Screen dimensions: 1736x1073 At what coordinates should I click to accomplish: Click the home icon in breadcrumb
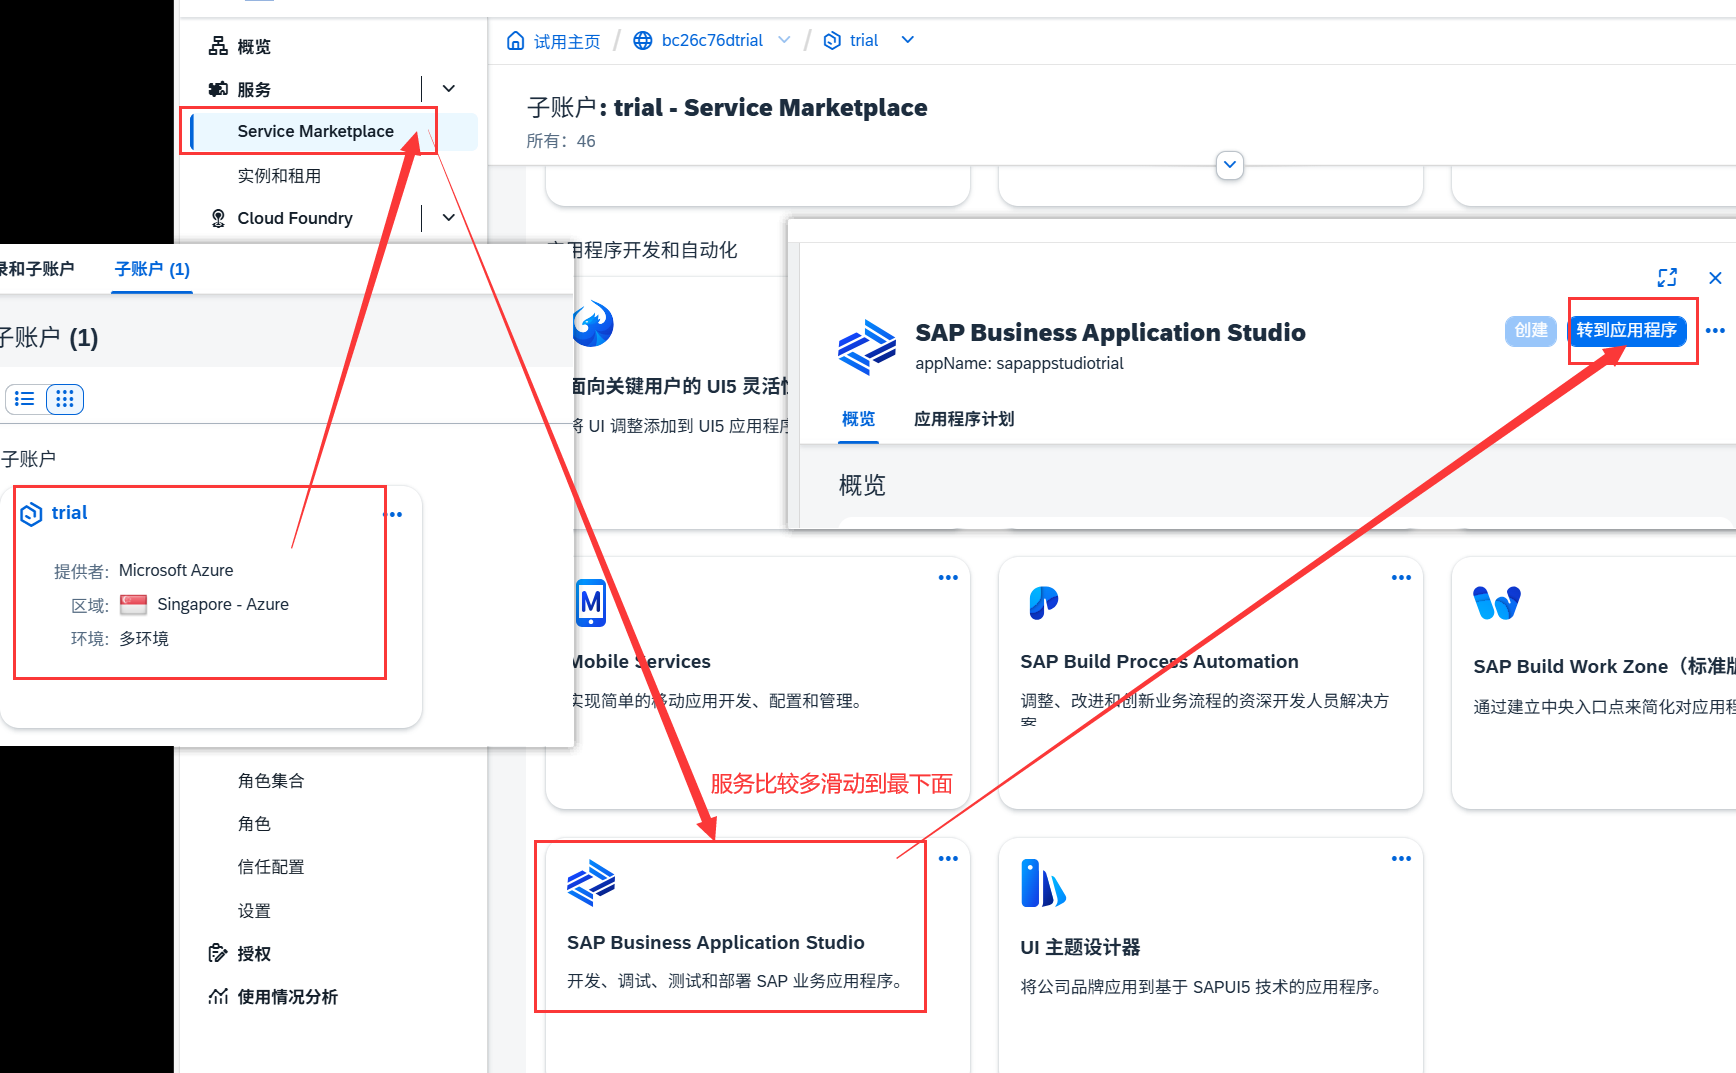515,40
